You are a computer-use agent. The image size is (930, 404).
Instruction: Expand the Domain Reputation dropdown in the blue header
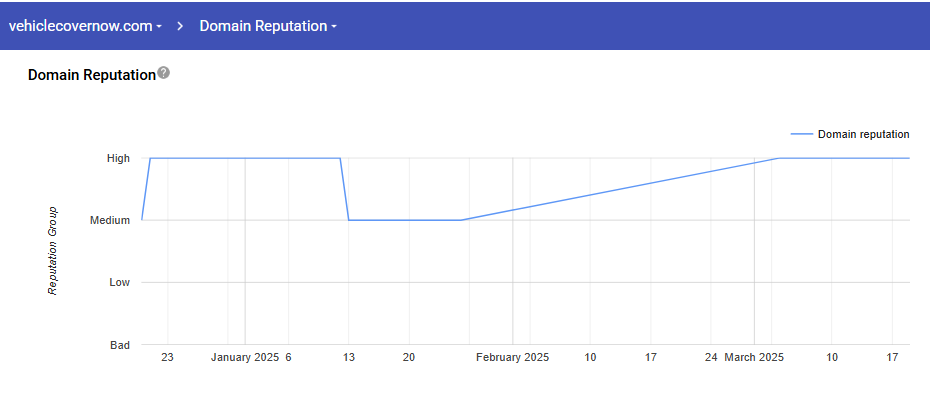[x=268, y=26]
